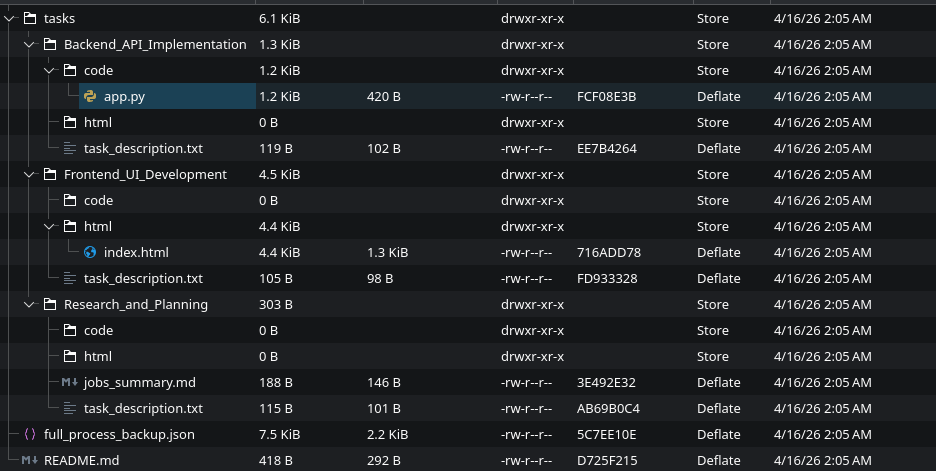Screen dimensions: 936x471
Task: Click the tasks folder icon
Action: coord(30,19)
